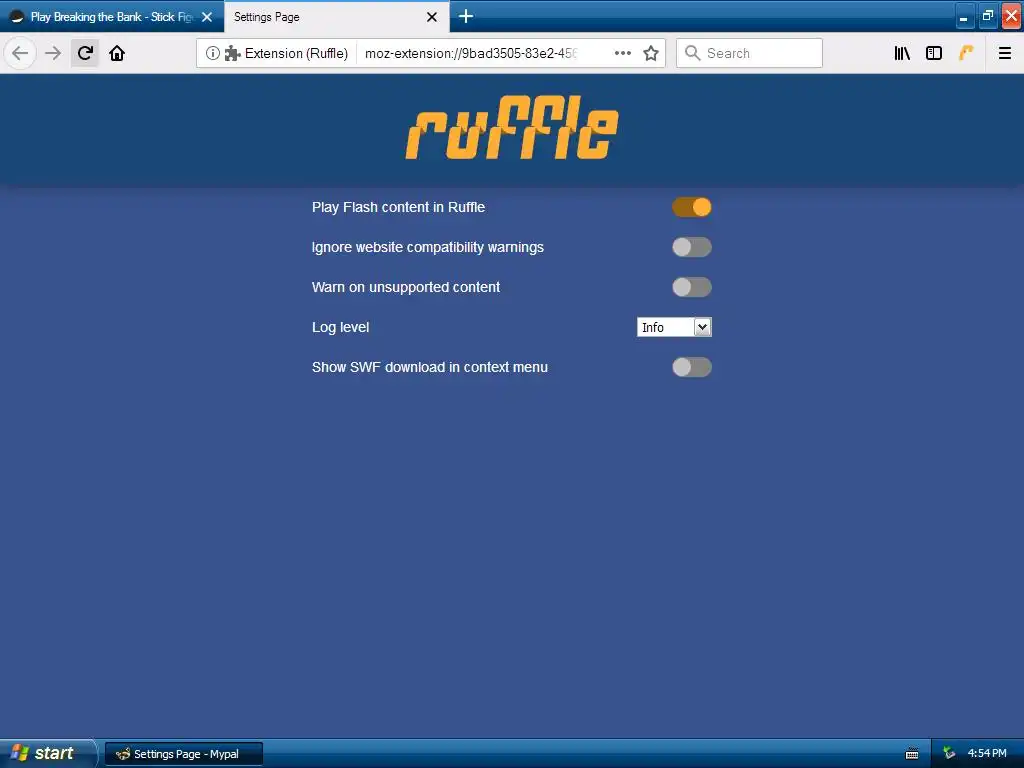Open a new tab with plus
Viewport: 1024px width, 768px height.
click(x=466, y=16)
